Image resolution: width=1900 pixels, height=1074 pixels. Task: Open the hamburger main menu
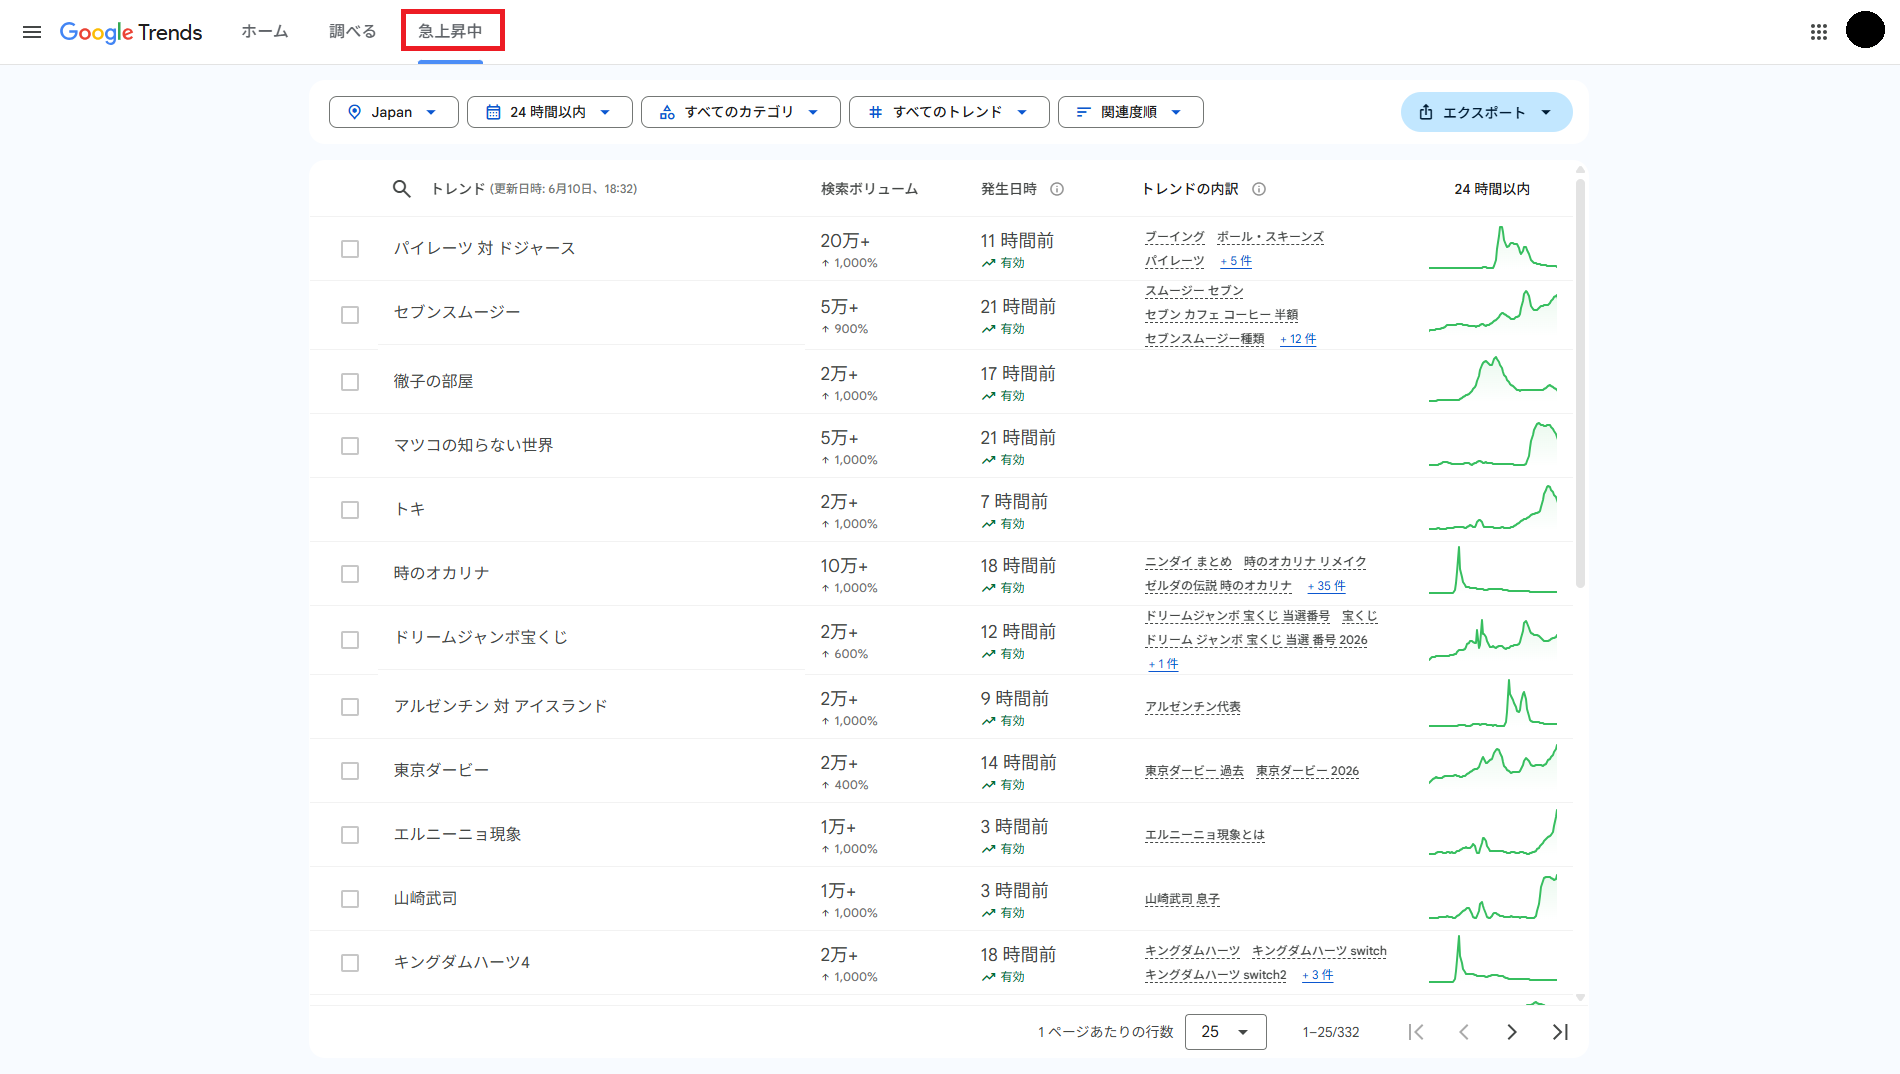click(32, 32)
